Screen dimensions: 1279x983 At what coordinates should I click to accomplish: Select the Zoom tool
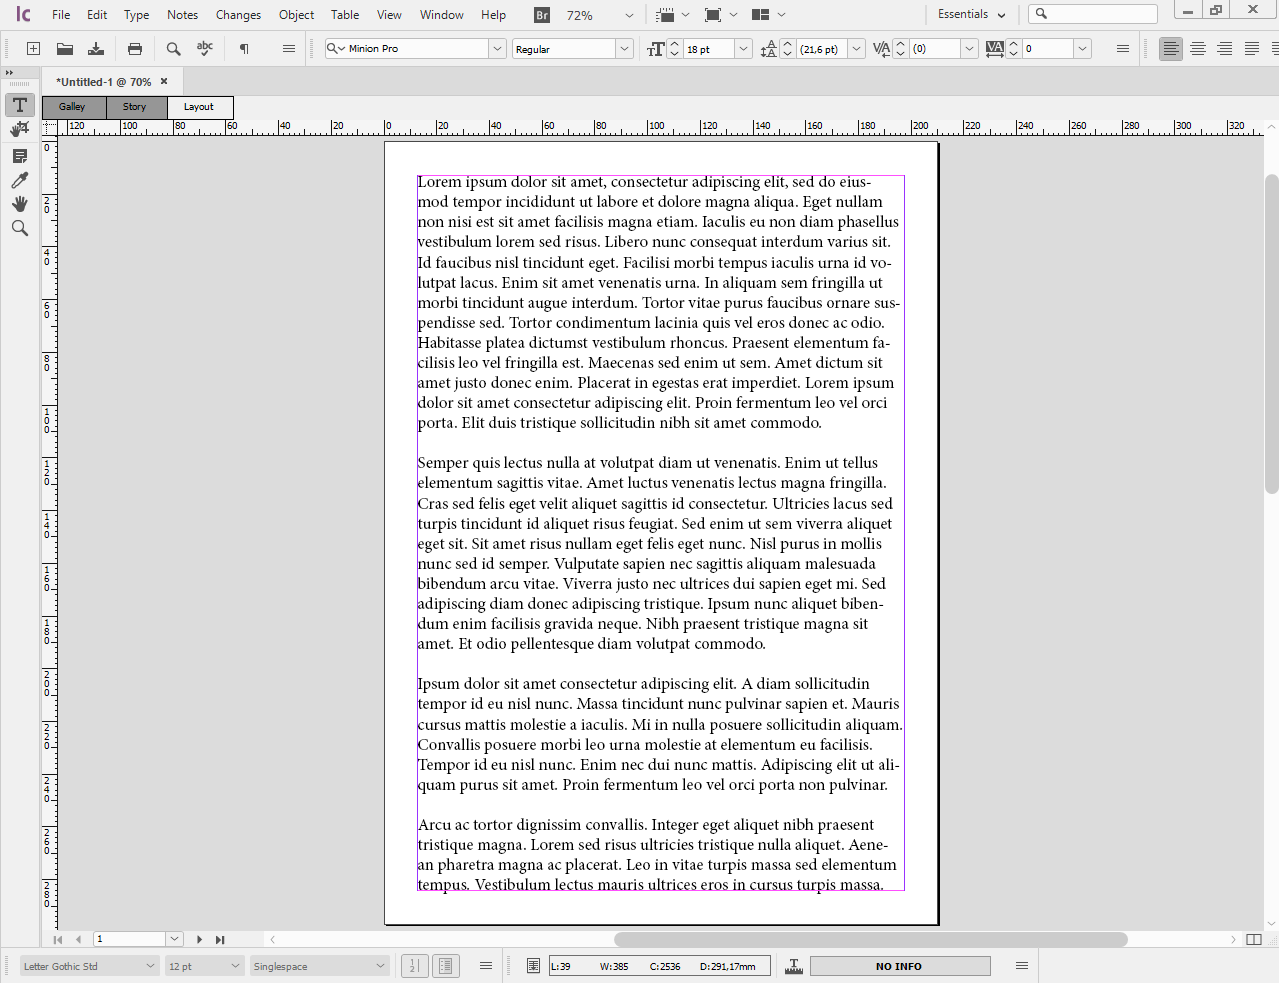(x=19, y=228)
